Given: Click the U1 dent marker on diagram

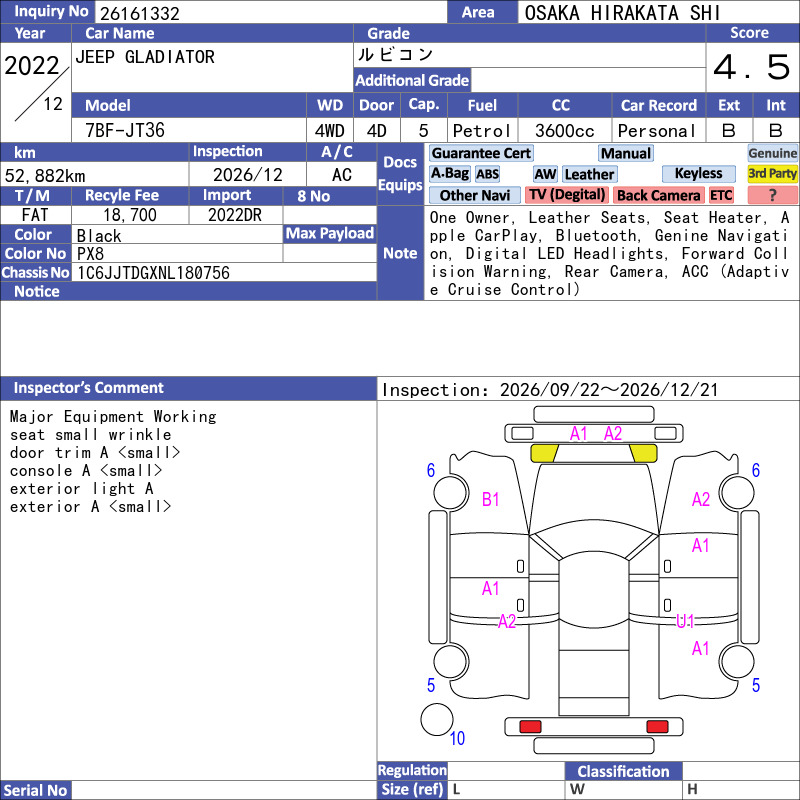Looking at the screenshot, I should (685, 621).
